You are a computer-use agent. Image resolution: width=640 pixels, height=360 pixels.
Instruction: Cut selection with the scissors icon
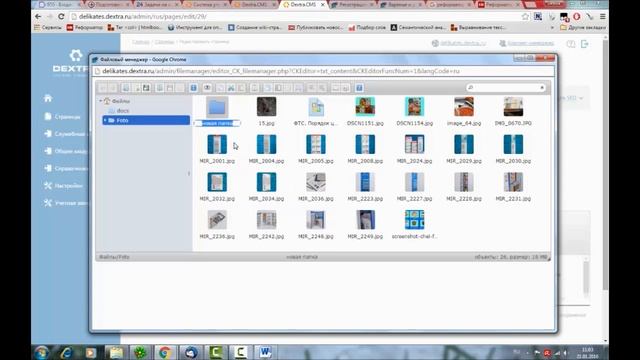click(231, 88)
